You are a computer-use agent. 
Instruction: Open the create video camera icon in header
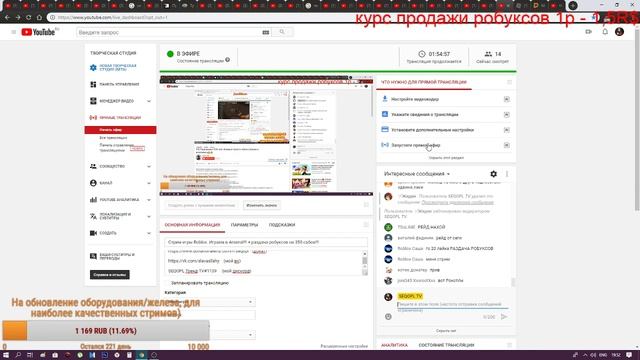(x=589, y=32)
